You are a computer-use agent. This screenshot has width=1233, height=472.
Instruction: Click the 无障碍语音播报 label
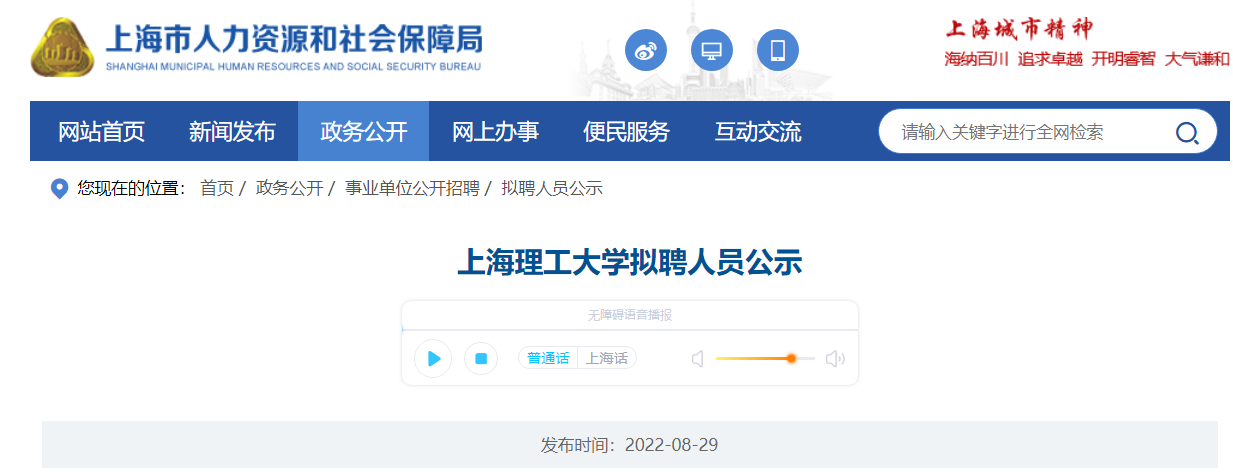[630, 315]
